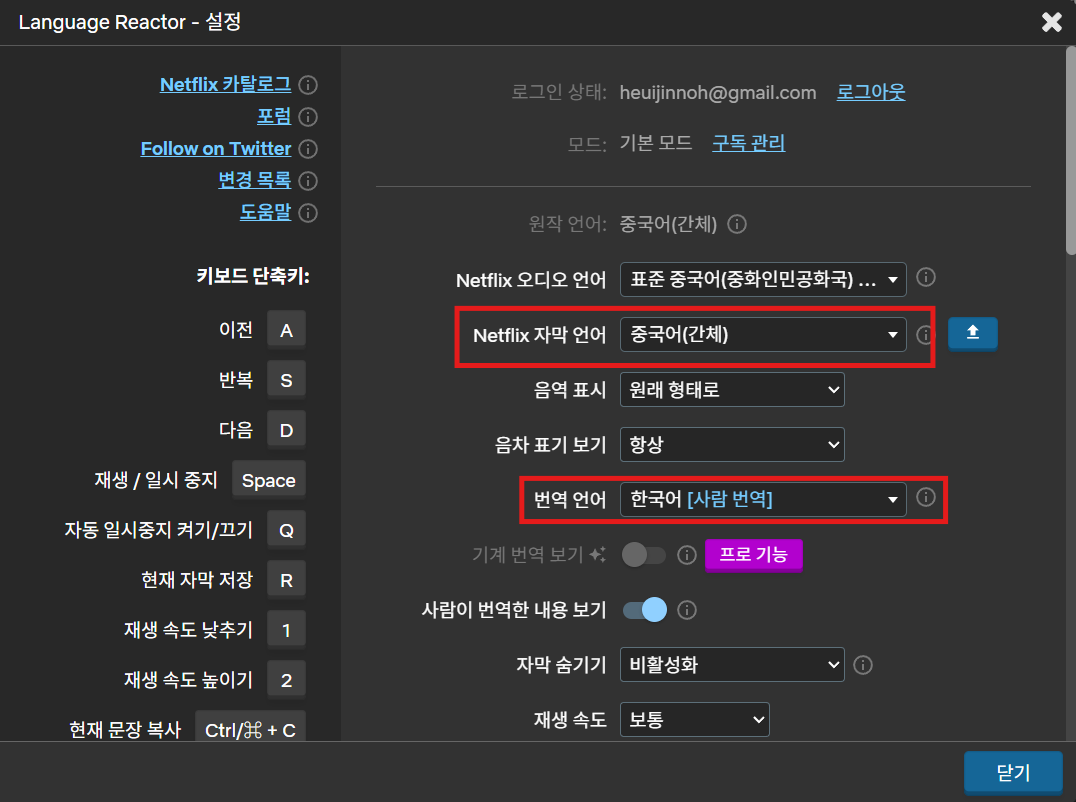Toggle the 기계 번역 보기 switch

pos(644,555)
